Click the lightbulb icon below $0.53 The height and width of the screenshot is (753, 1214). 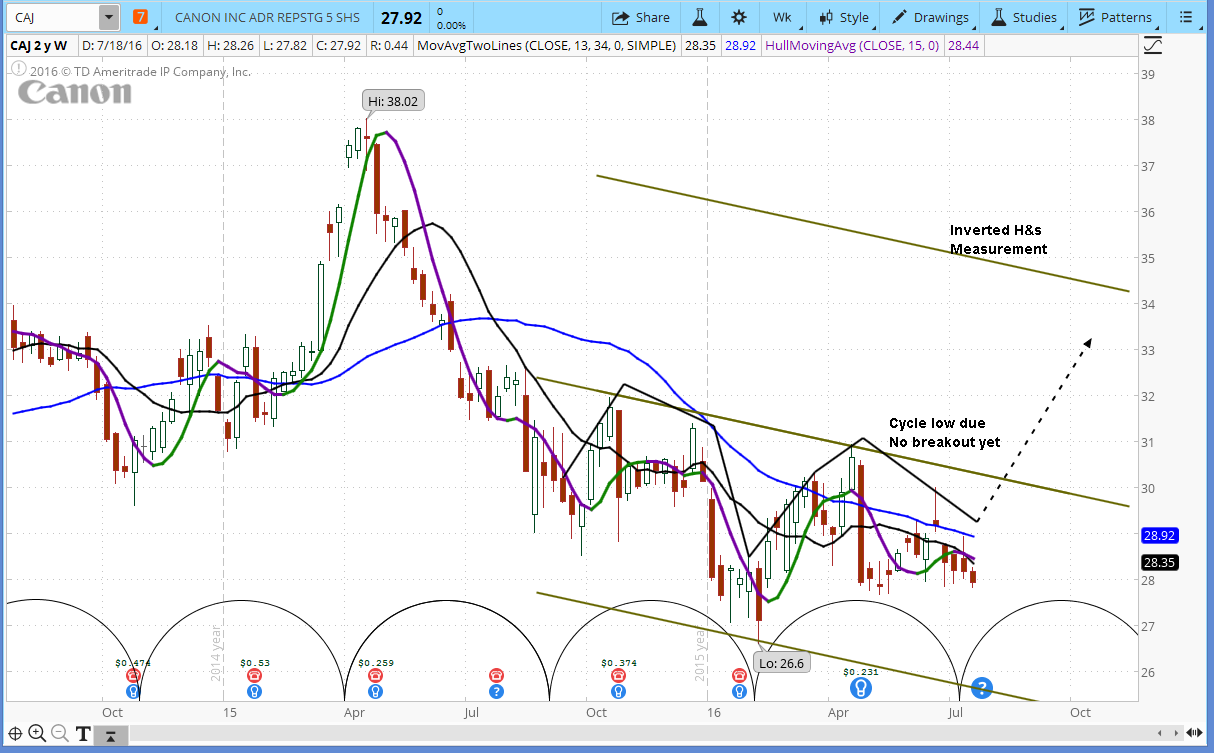255,691
